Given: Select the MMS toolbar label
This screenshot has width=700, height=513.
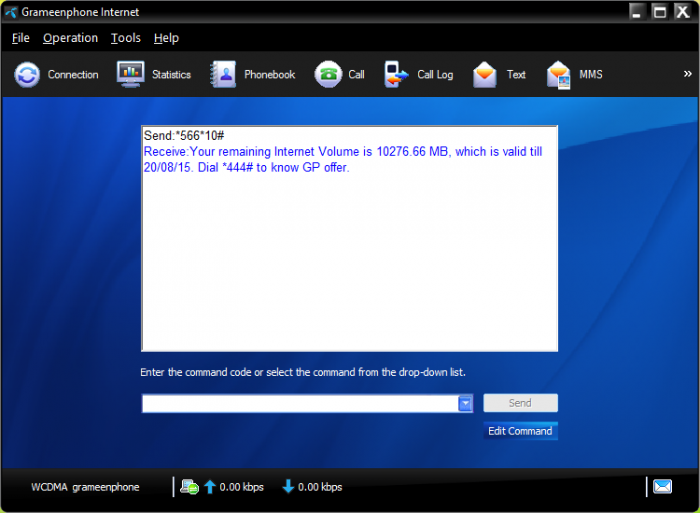Looking at the screenshot, I should tap(591, 74).
